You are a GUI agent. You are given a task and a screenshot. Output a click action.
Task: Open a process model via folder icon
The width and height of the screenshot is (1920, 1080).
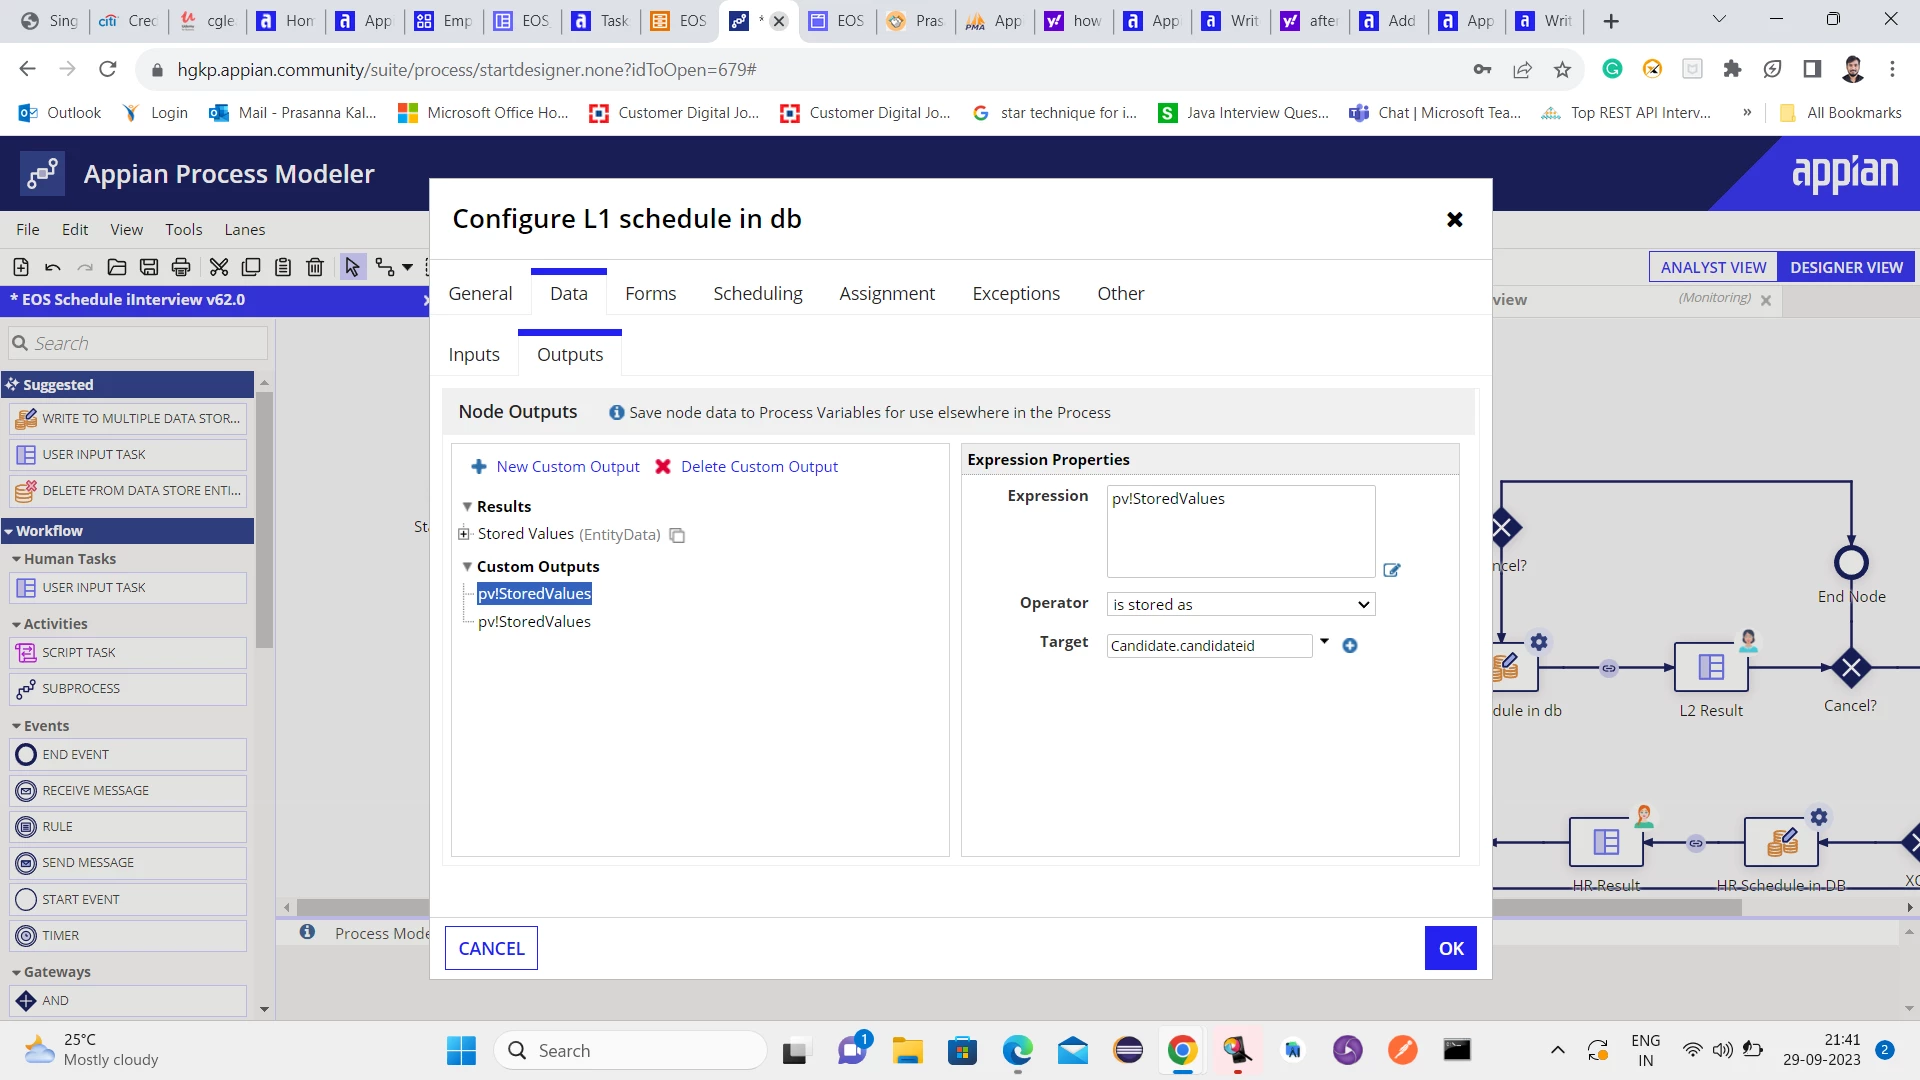click(117, 267)
